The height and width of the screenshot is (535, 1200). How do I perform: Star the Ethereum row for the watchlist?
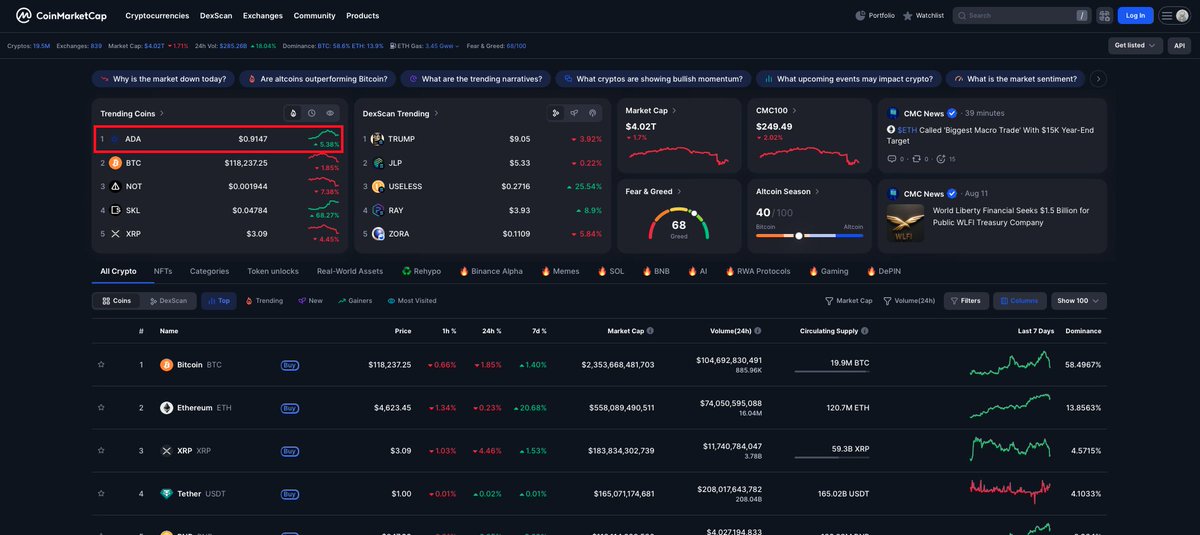(101, 408)
